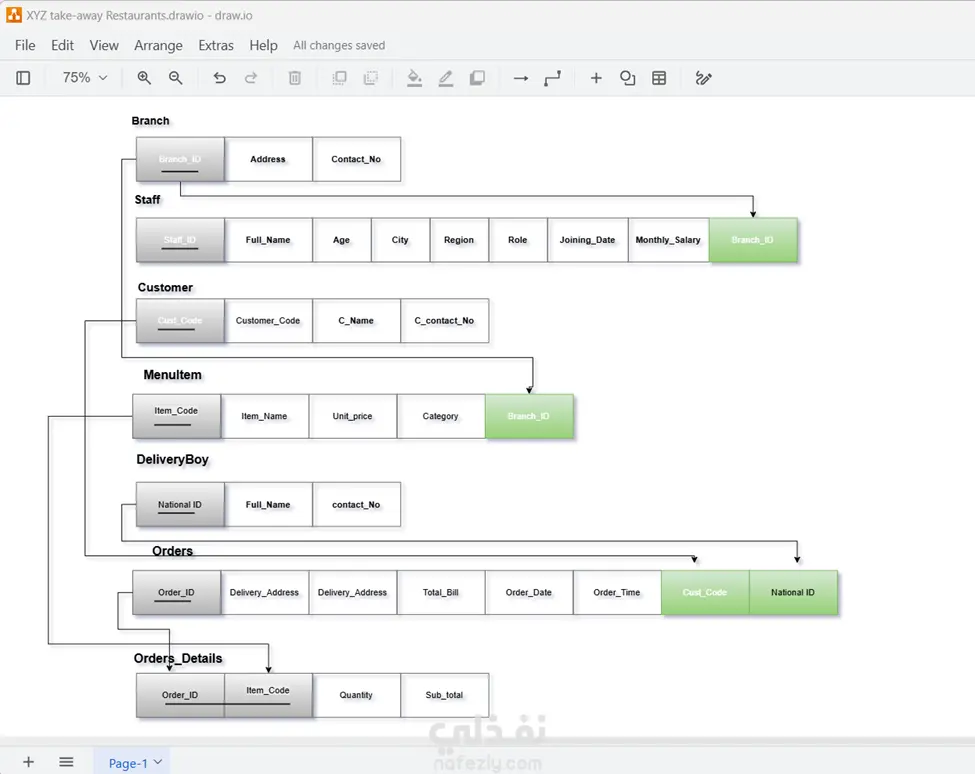Open the File menu
The image size is (975, 774).
(25, 45)
